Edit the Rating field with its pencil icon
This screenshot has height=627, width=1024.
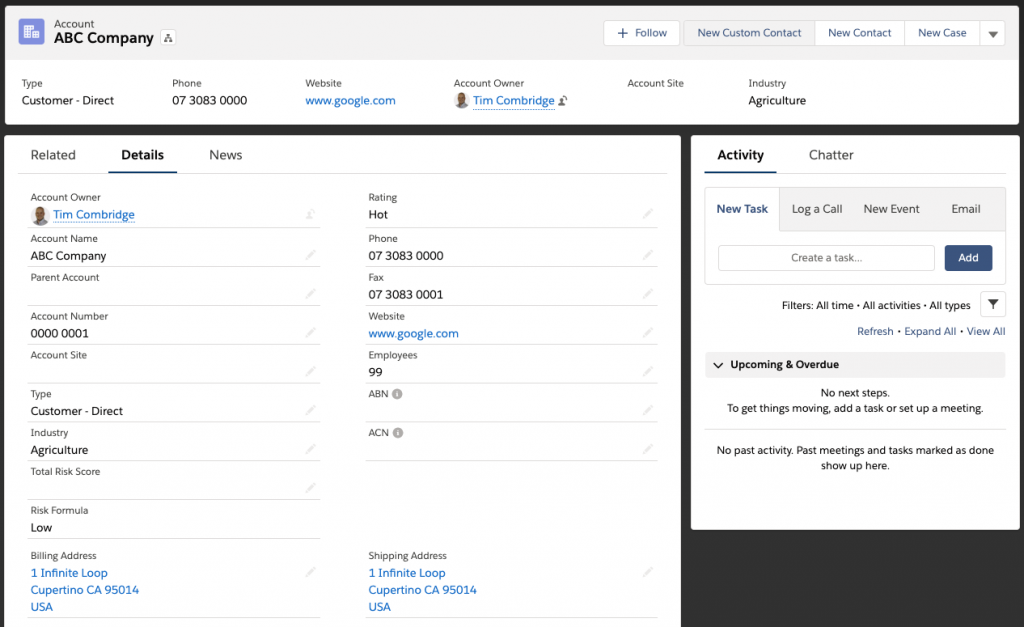648,211
